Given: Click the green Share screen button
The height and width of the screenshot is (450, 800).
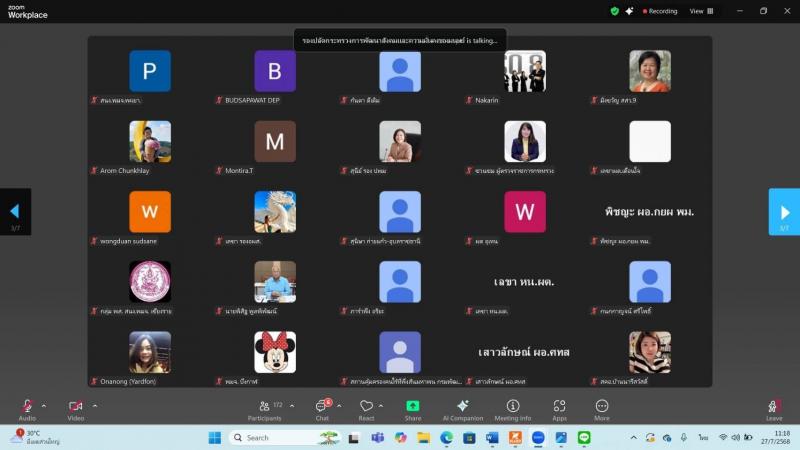Looking at the screenshot, I should [x=413, y=410].
